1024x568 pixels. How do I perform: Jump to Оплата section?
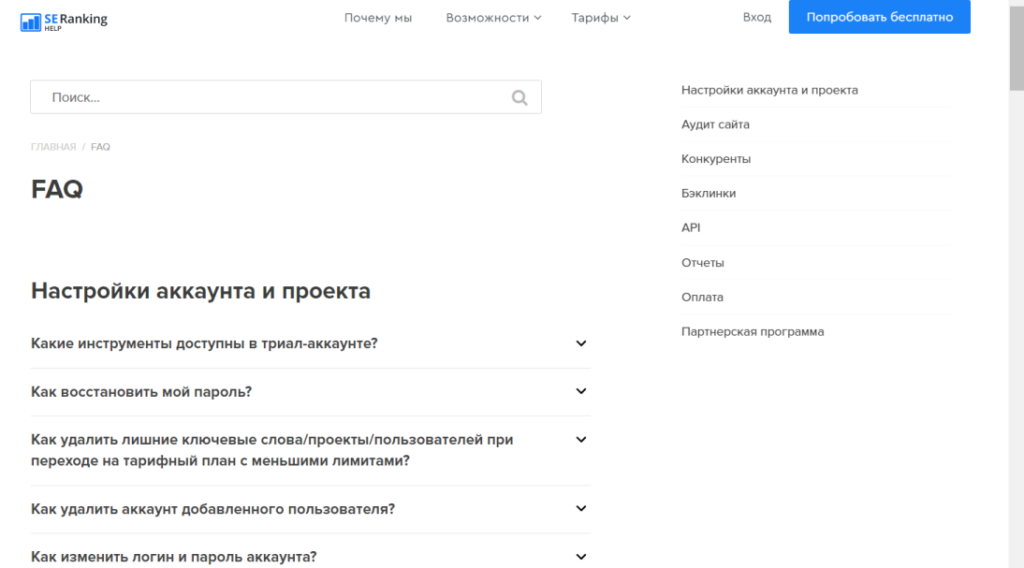click(x=702, y=297)
